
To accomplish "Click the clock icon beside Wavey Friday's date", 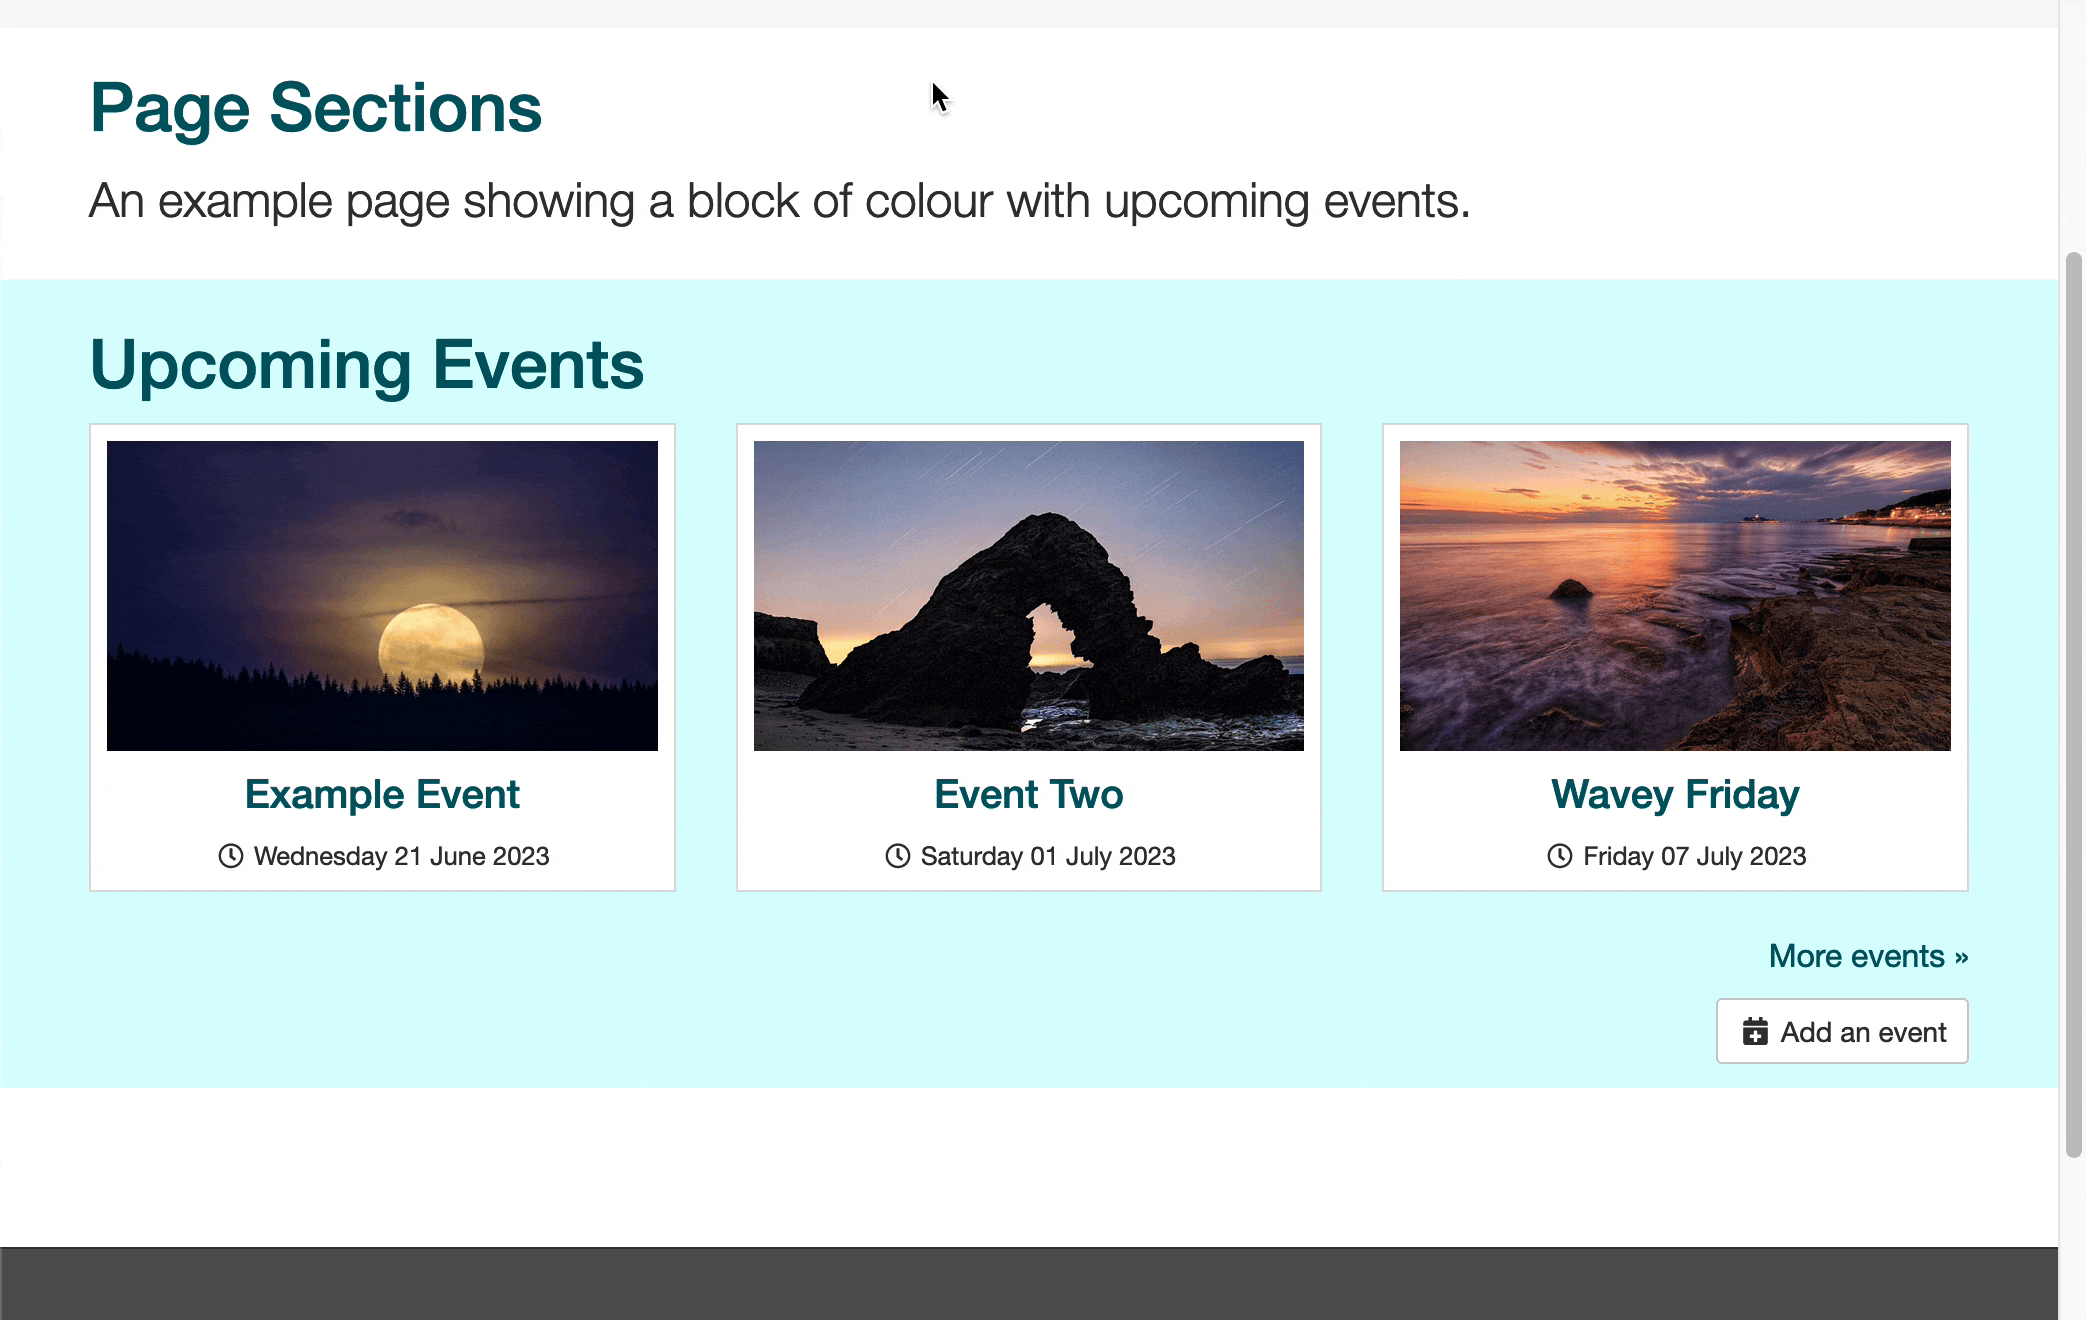I will pos(1560,856).
